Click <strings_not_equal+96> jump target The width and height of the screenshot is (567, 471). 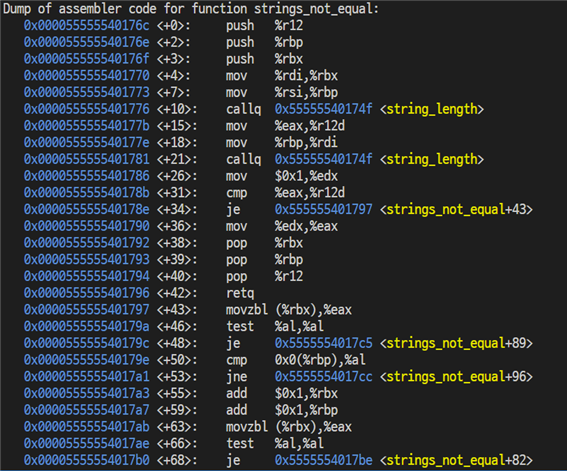tap(456, 376)
